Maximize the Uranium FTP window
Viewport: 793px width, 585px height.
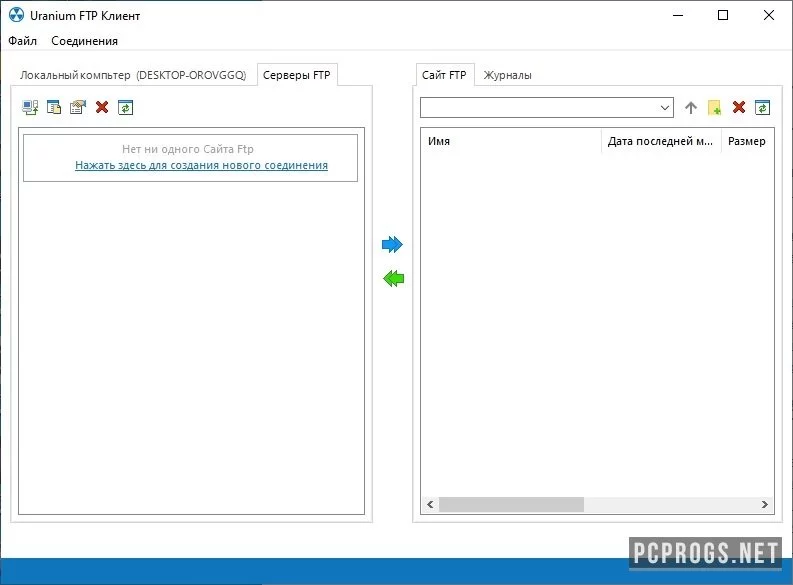tap(723, 15)
